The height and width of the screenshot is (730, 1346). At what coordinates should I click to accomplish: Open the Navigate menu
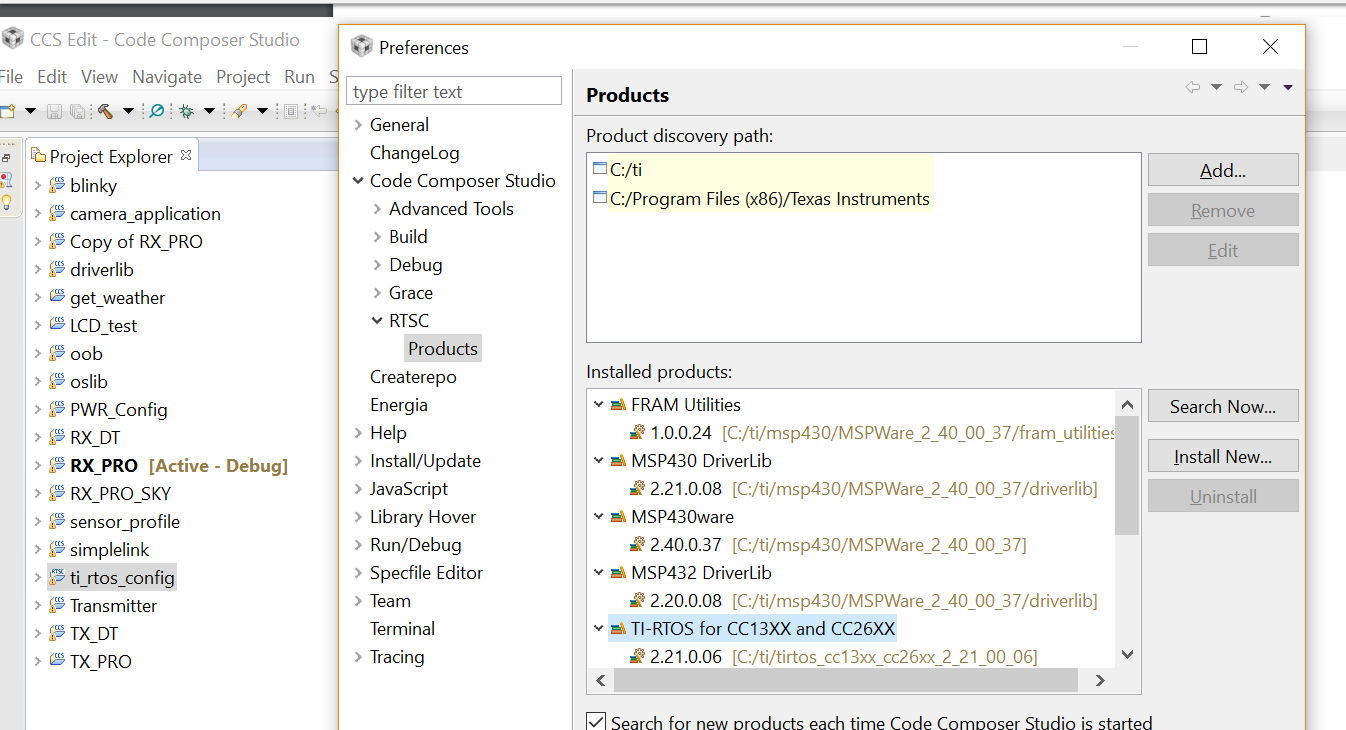click(x=167, y=77)
